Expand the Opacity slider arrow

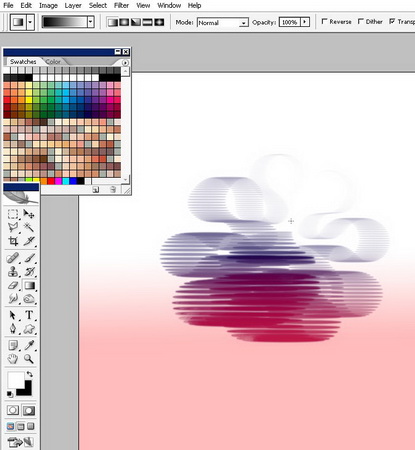[305, 22]
